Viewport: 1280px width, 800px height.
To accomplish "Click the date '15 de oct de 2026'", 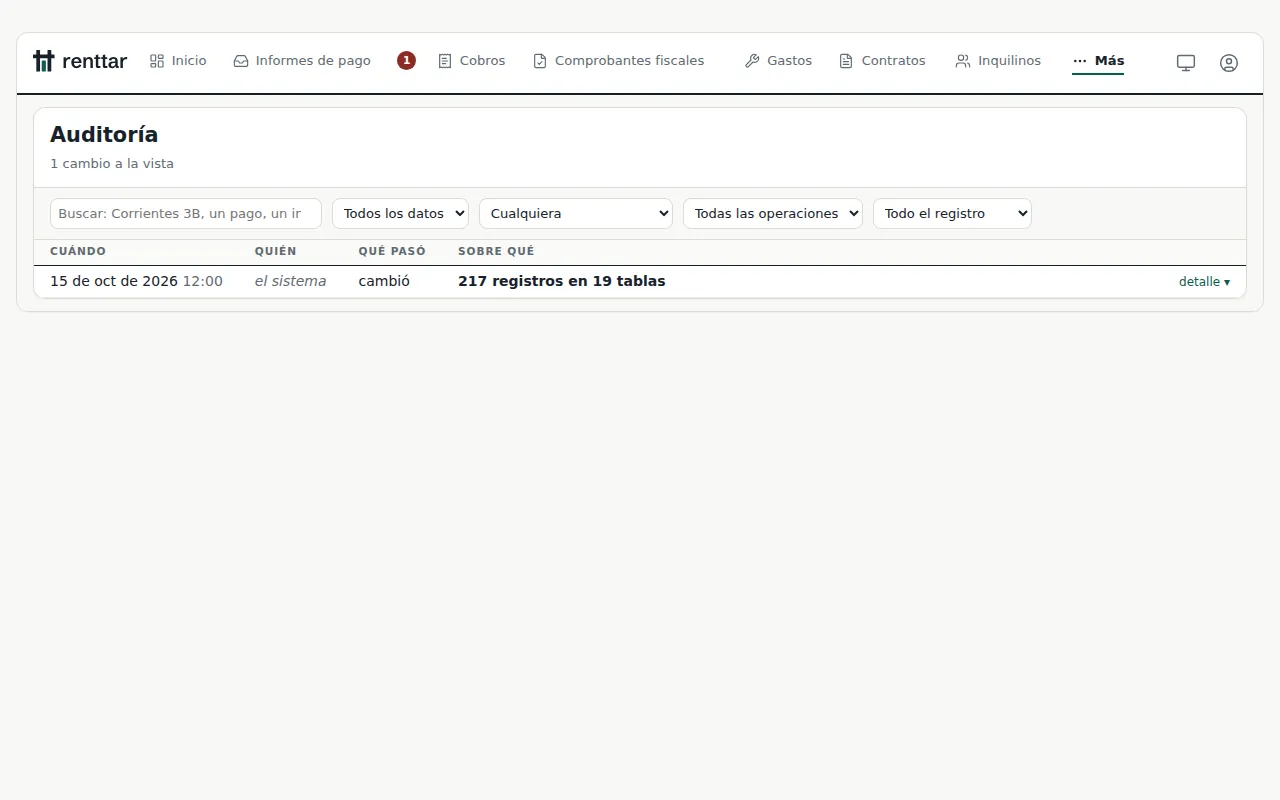I will point(114,281).
